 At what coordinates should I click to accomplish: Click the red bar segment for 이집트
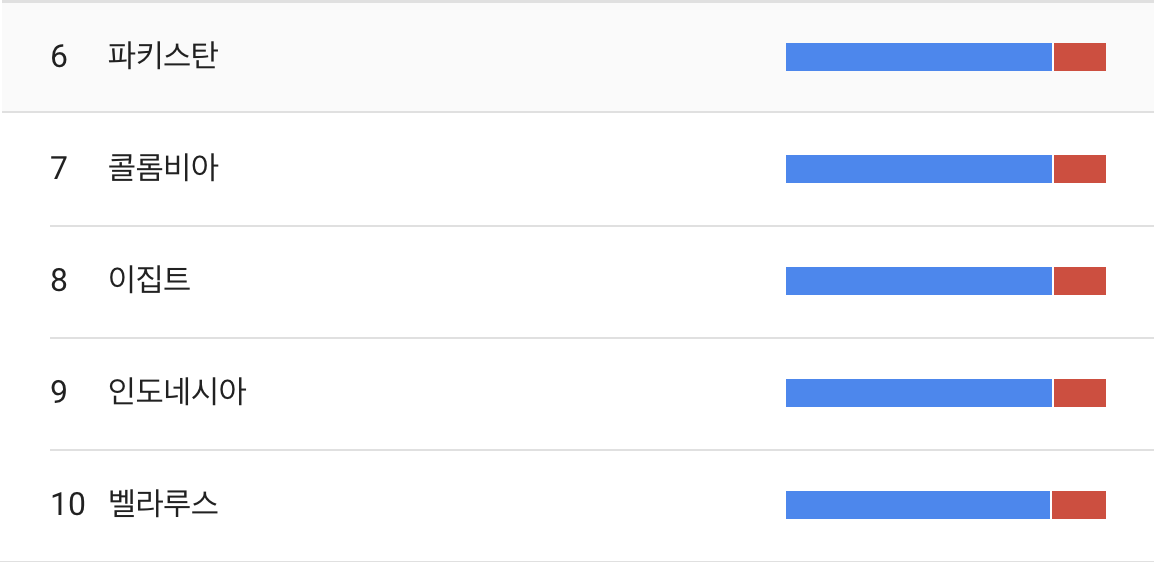coord(1080,281)
